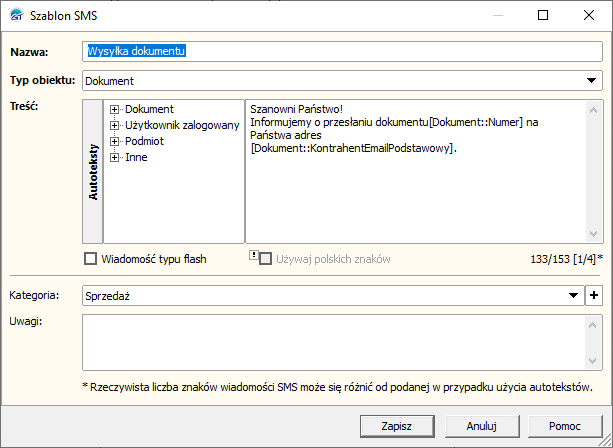Viewport: 613px width, 448px height.
Task: Click the Zapisz button
Action: pos(397,425)
